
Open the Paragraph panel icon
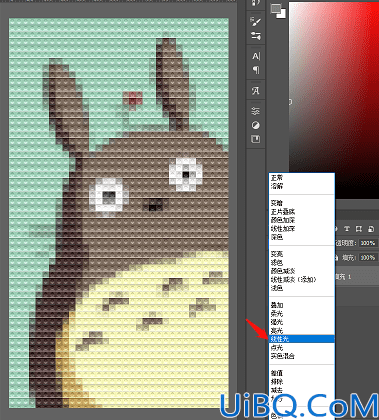click(256, 70)
